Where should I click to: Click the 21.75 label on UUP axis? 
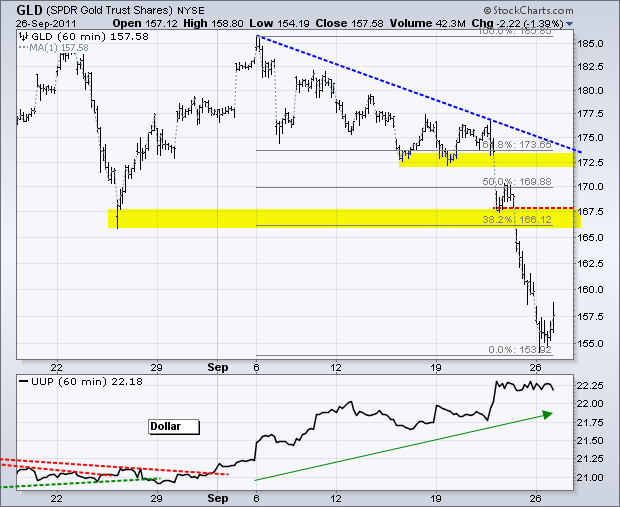[590, 422]
